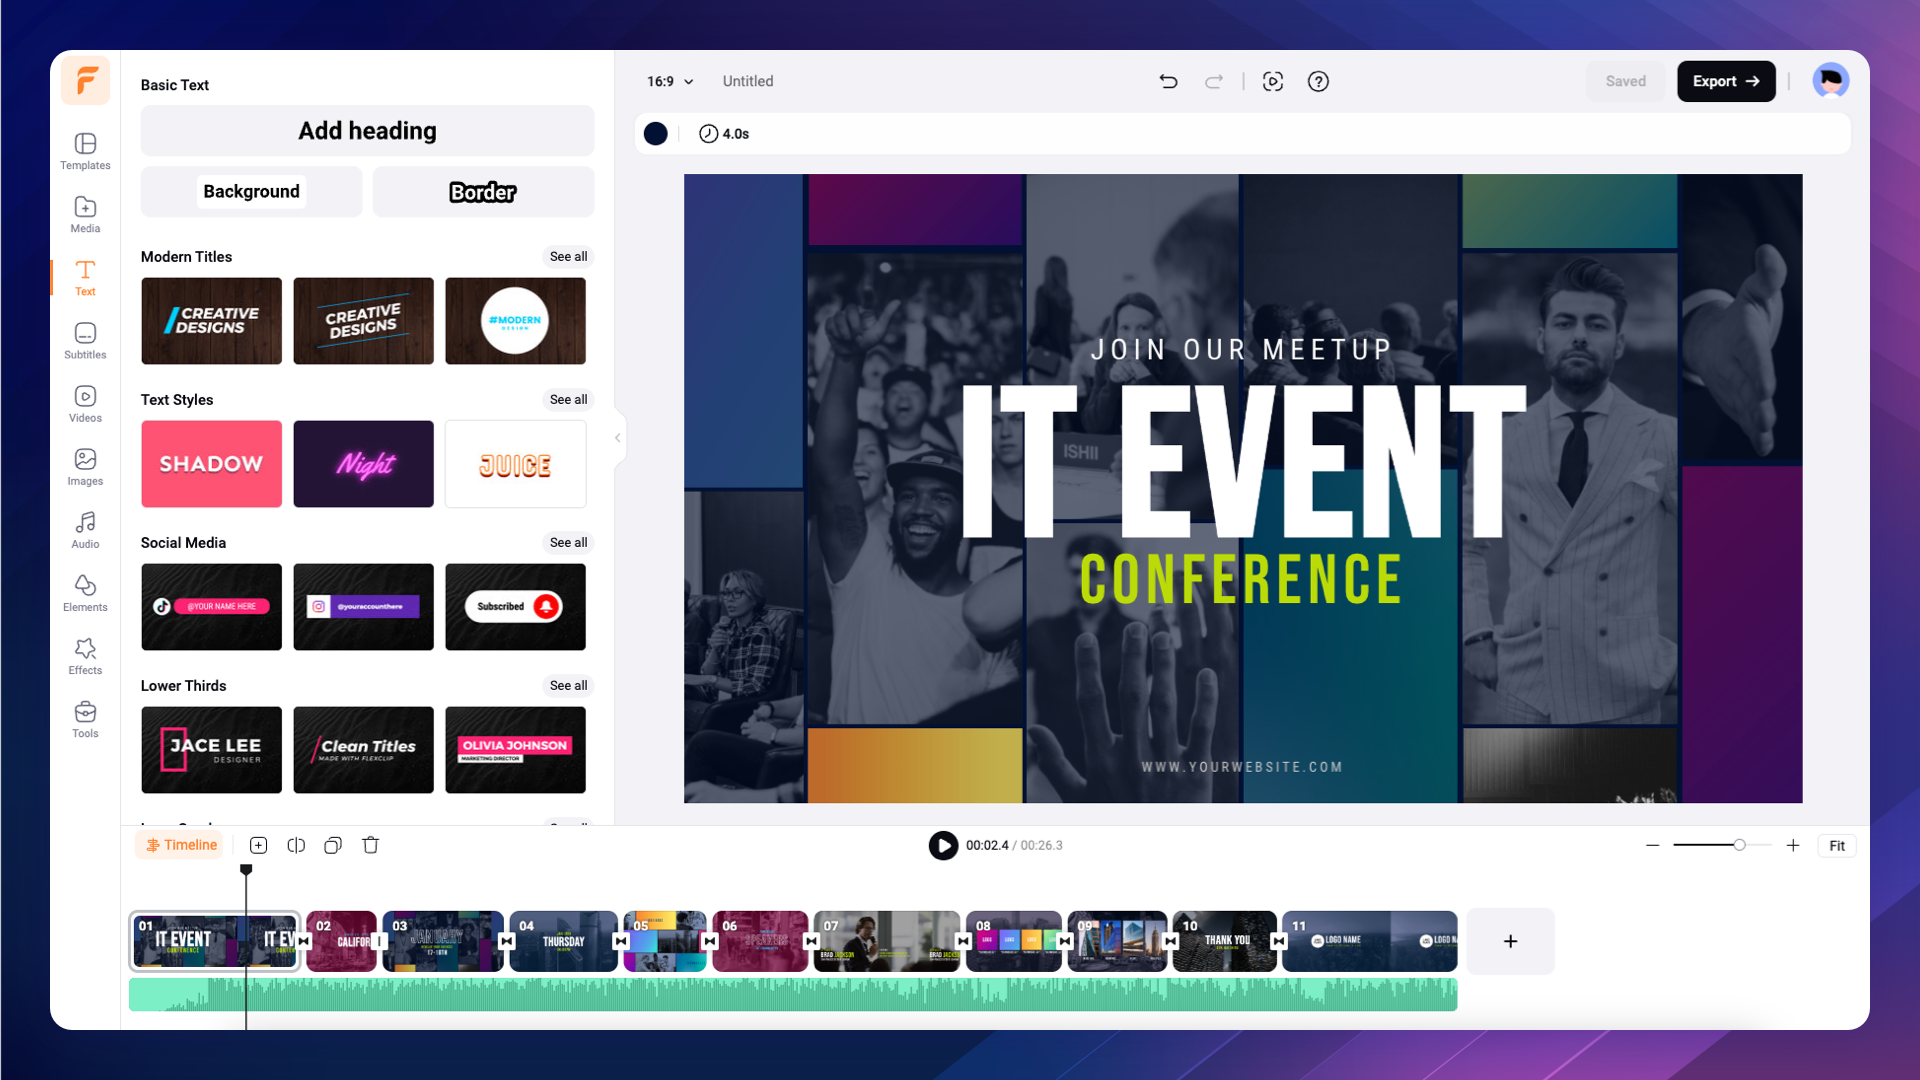Select the Elements panel

point(86,593)
